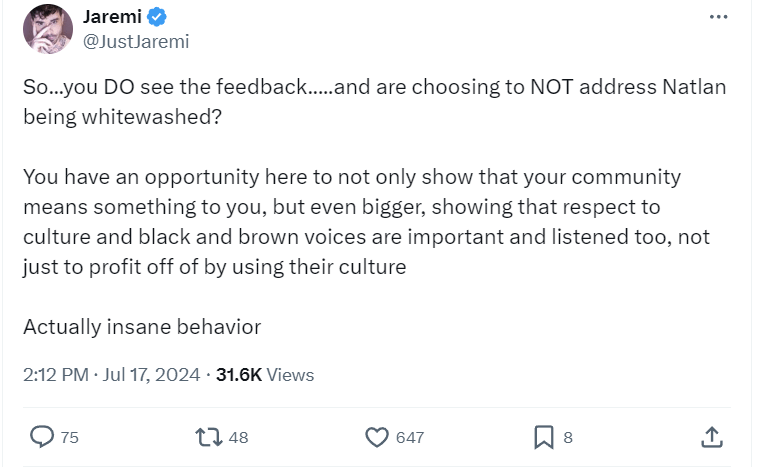Click the 75 replies count
This screenshot has width=759, height=467.
(x=70, y=437)
